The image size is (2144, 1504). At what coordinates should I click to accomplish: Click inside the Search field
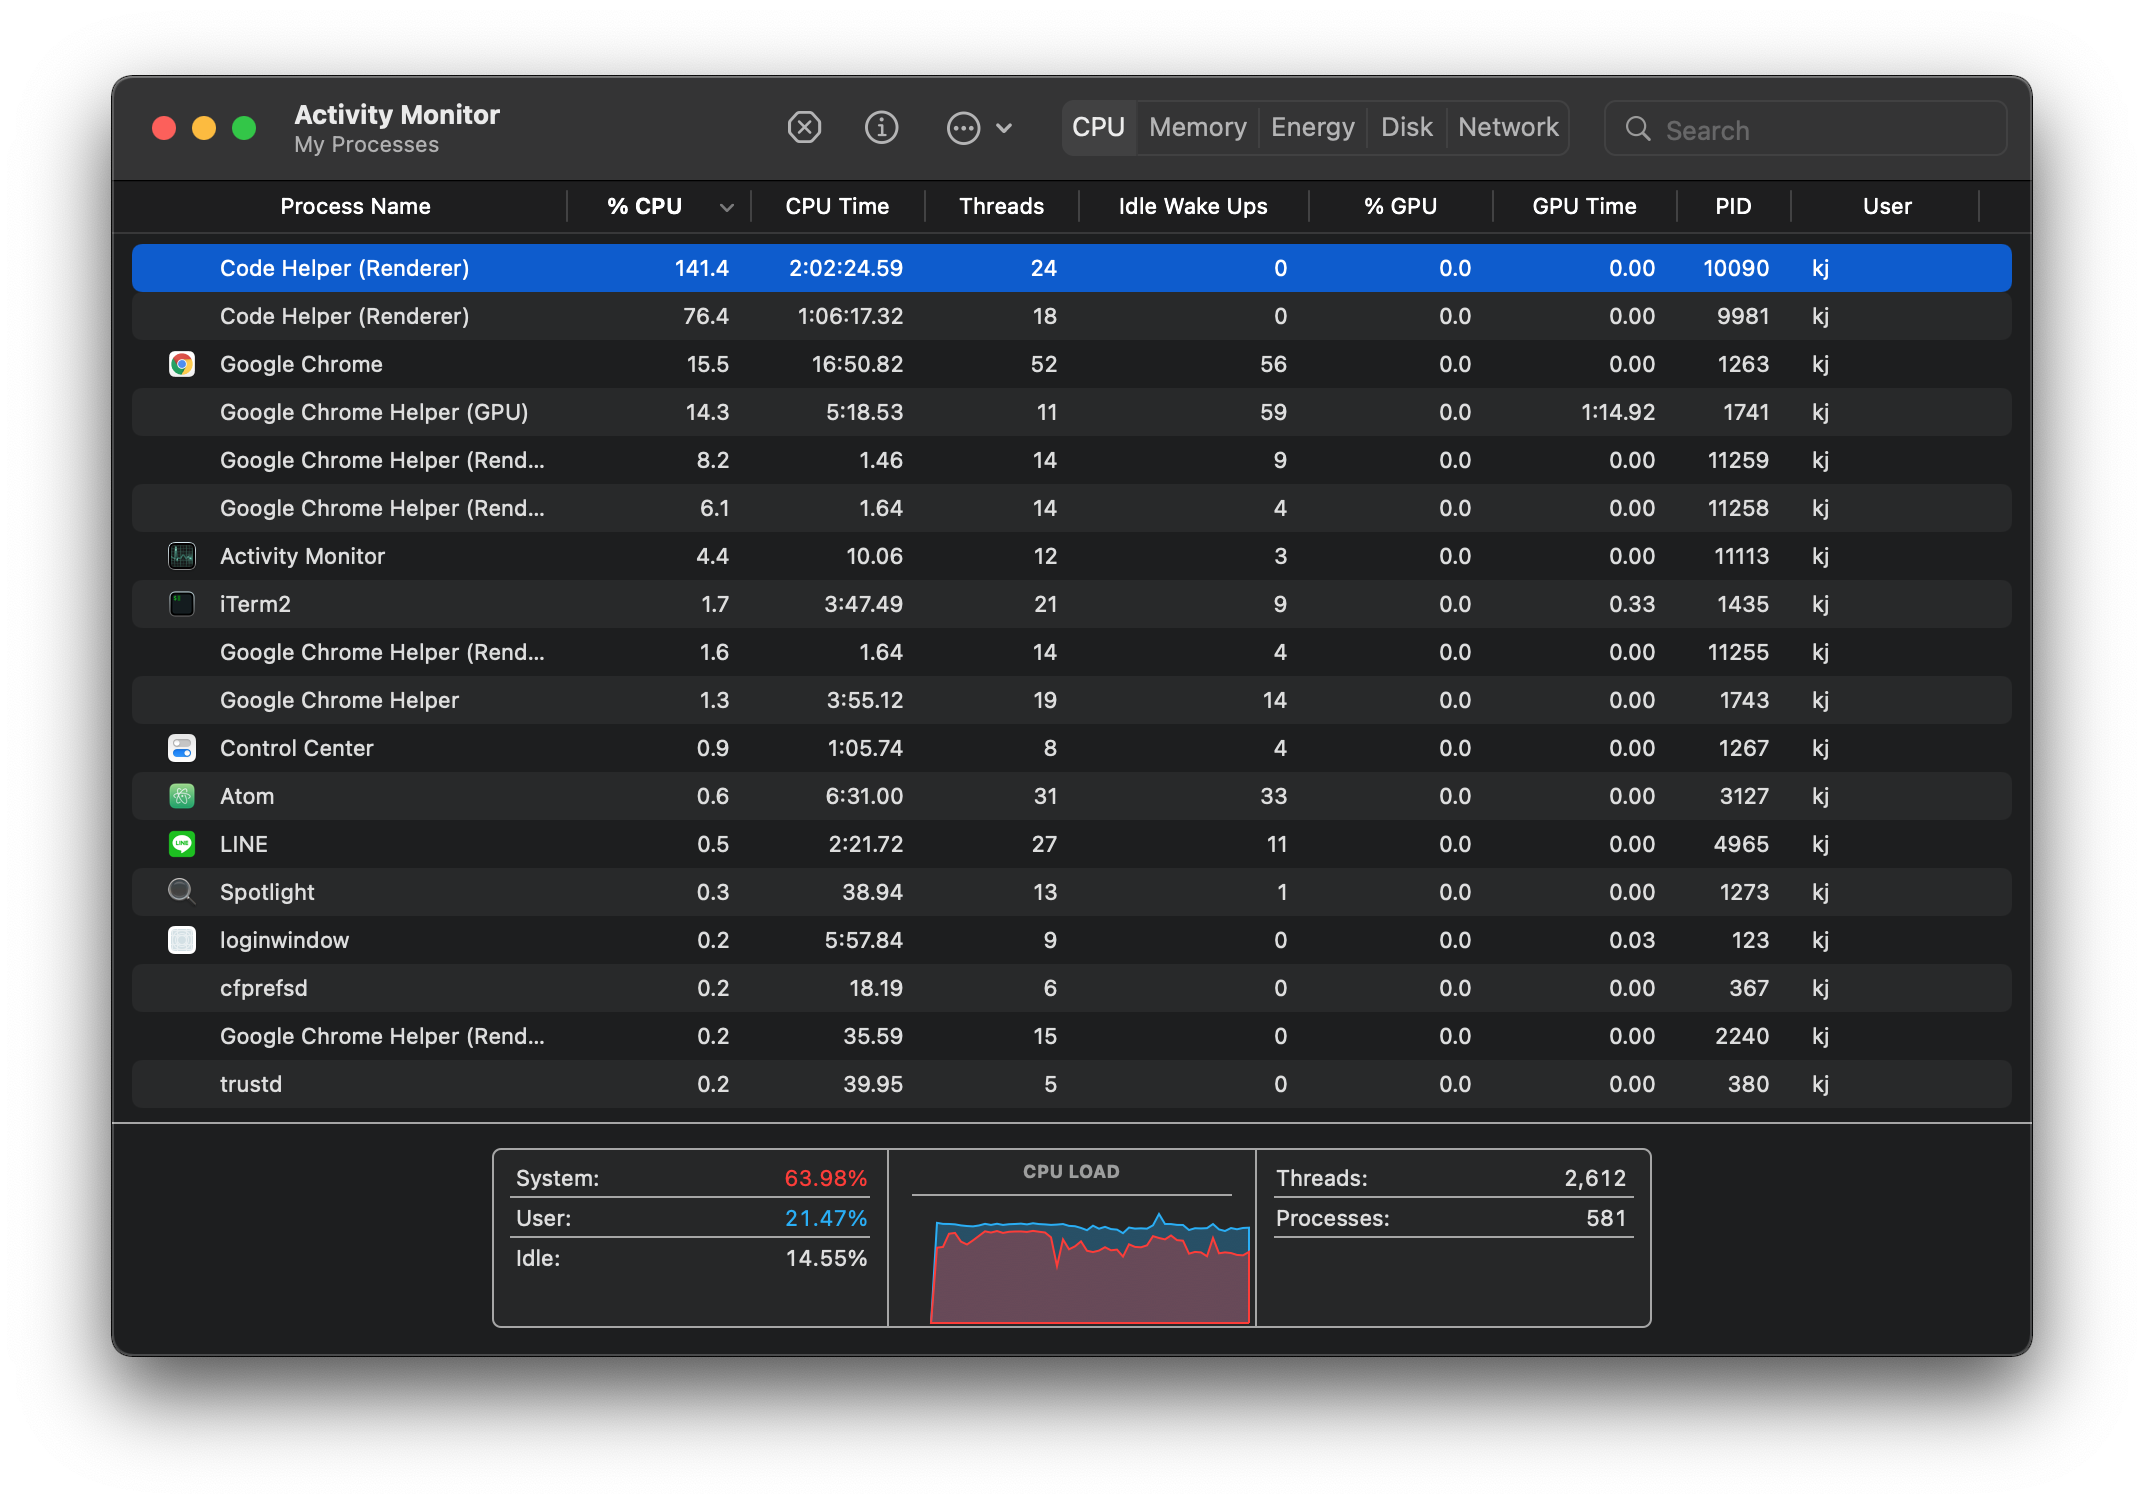(1805, 129)
